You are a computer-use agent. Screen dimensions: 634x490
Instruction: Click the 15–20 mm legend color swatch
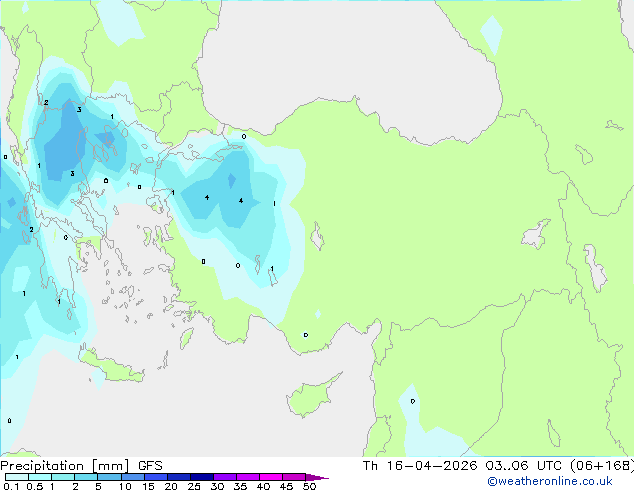coord(155,477)
